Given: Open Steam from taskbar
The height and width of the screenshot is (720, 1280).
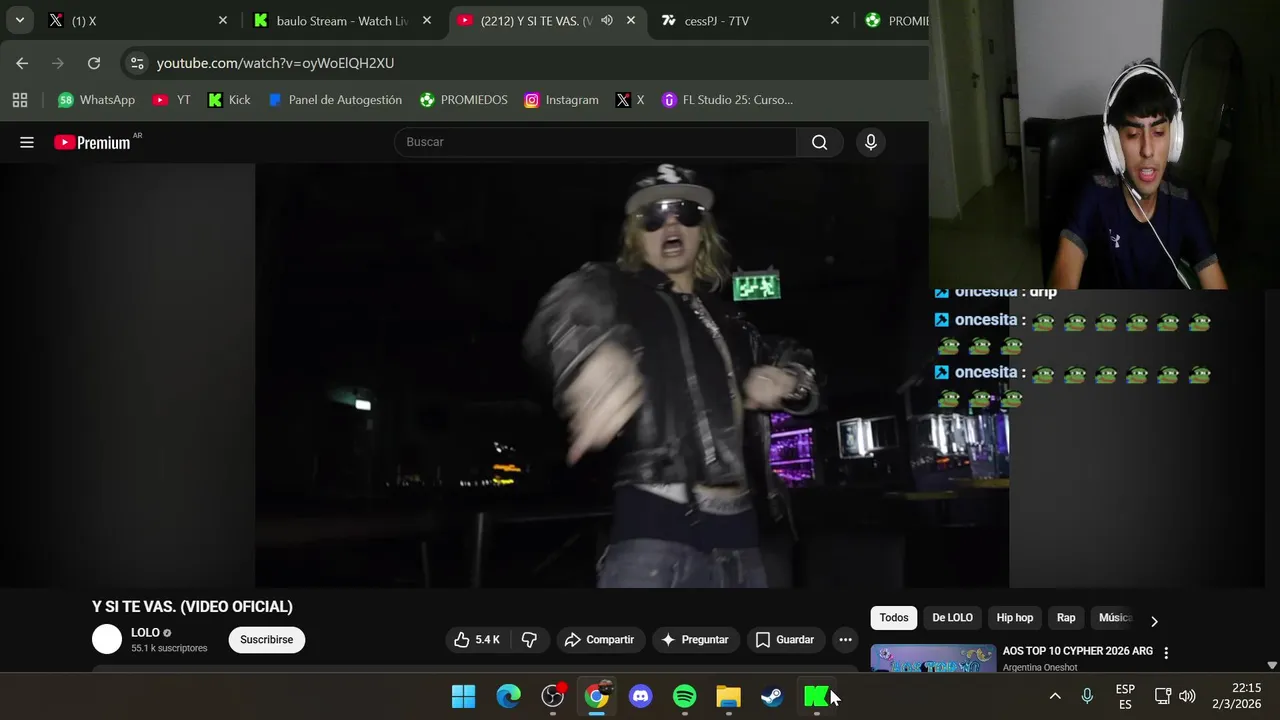Looking at the screenshot, I should pos(772,696).
